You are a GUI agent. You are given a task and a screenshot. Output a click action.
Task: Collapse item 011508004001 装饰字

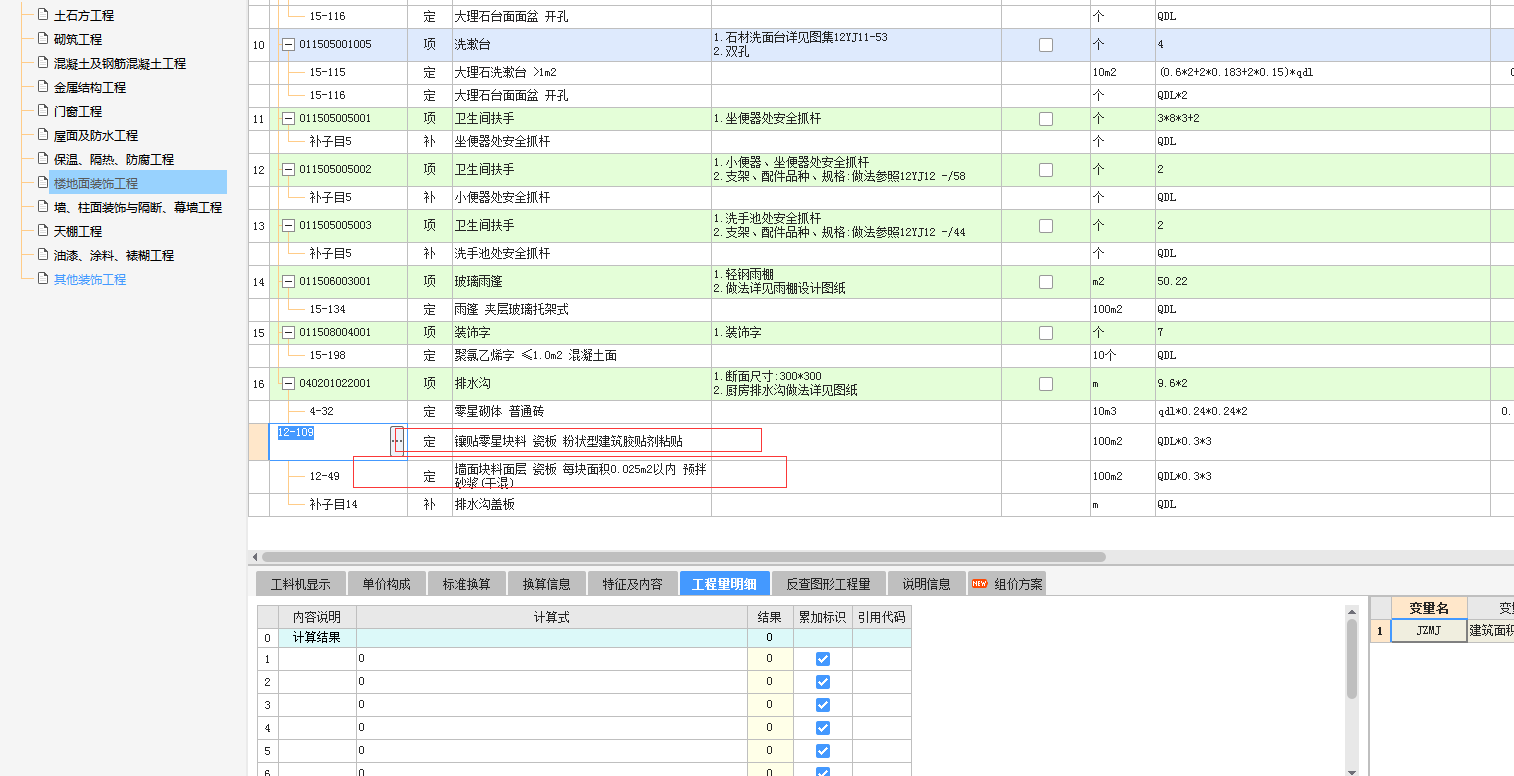click(289, 332)
